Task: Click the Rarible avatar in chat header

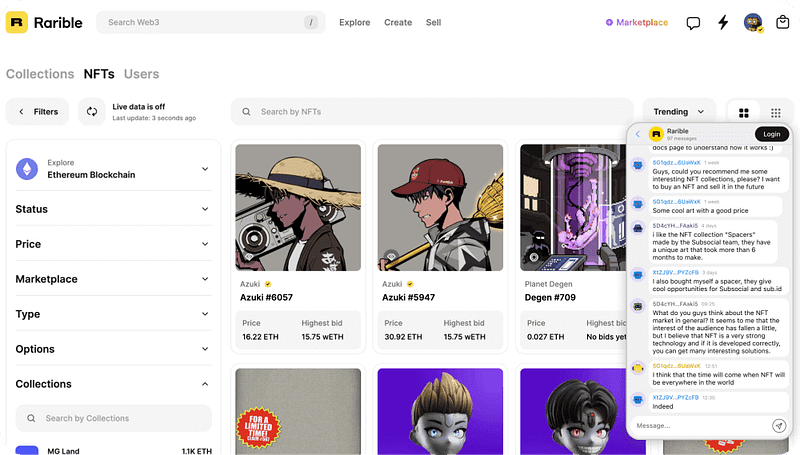Action: click(x=656, y=134)
